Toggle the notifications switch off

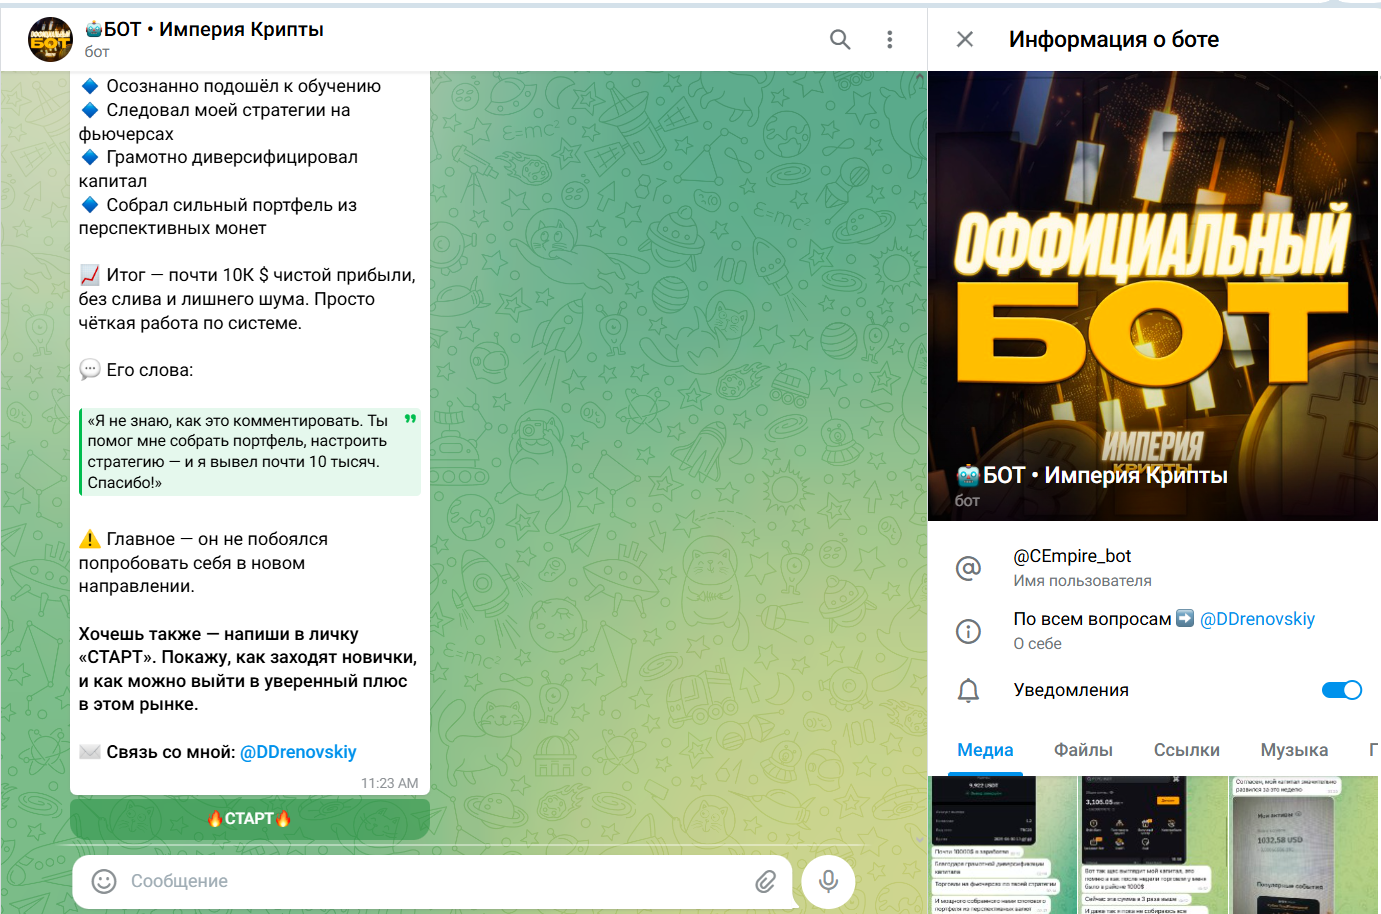[x=1341, y=690]
